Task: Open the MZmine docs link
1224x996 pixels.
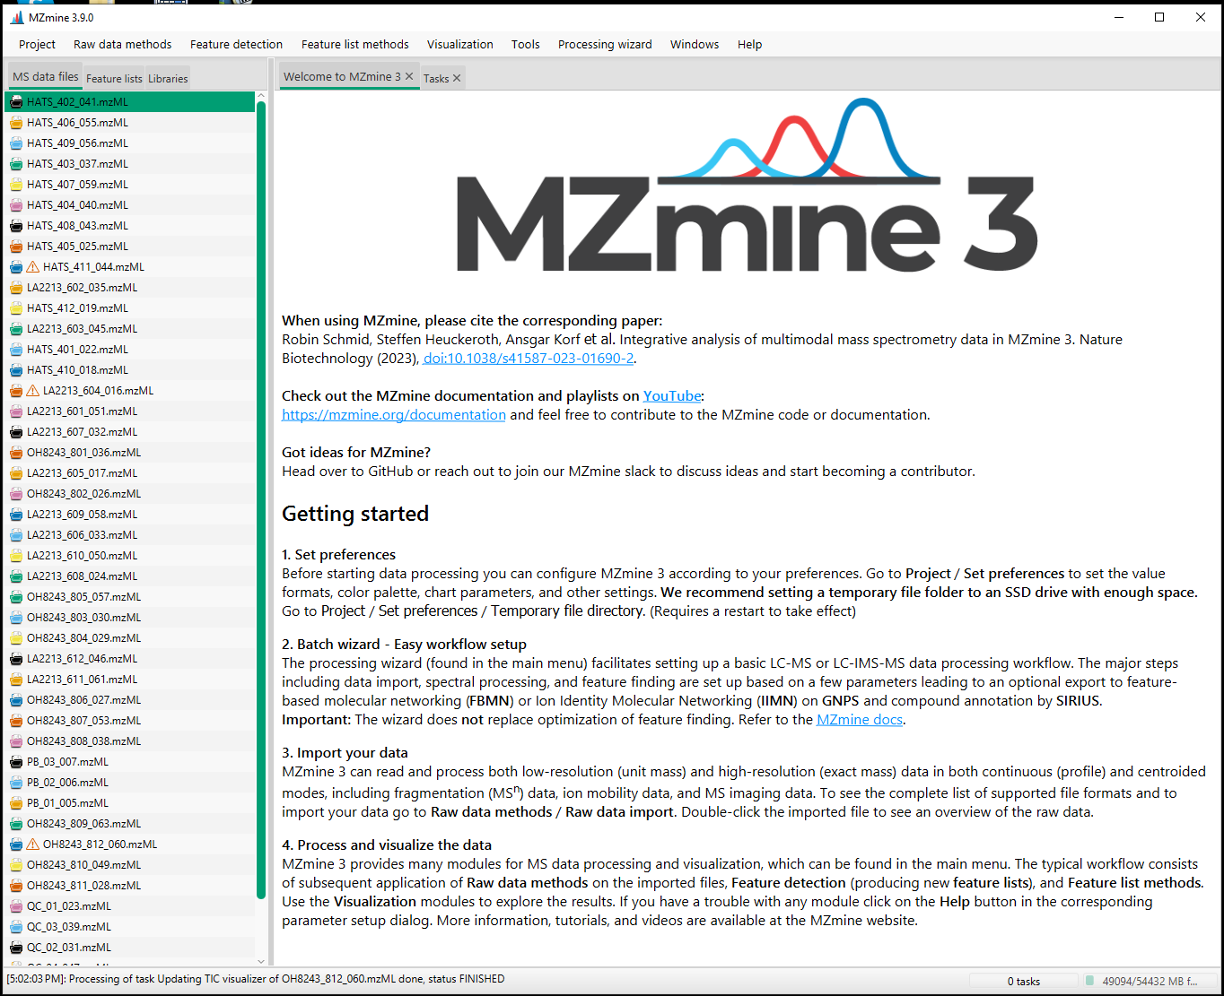Action: point(859,719)
